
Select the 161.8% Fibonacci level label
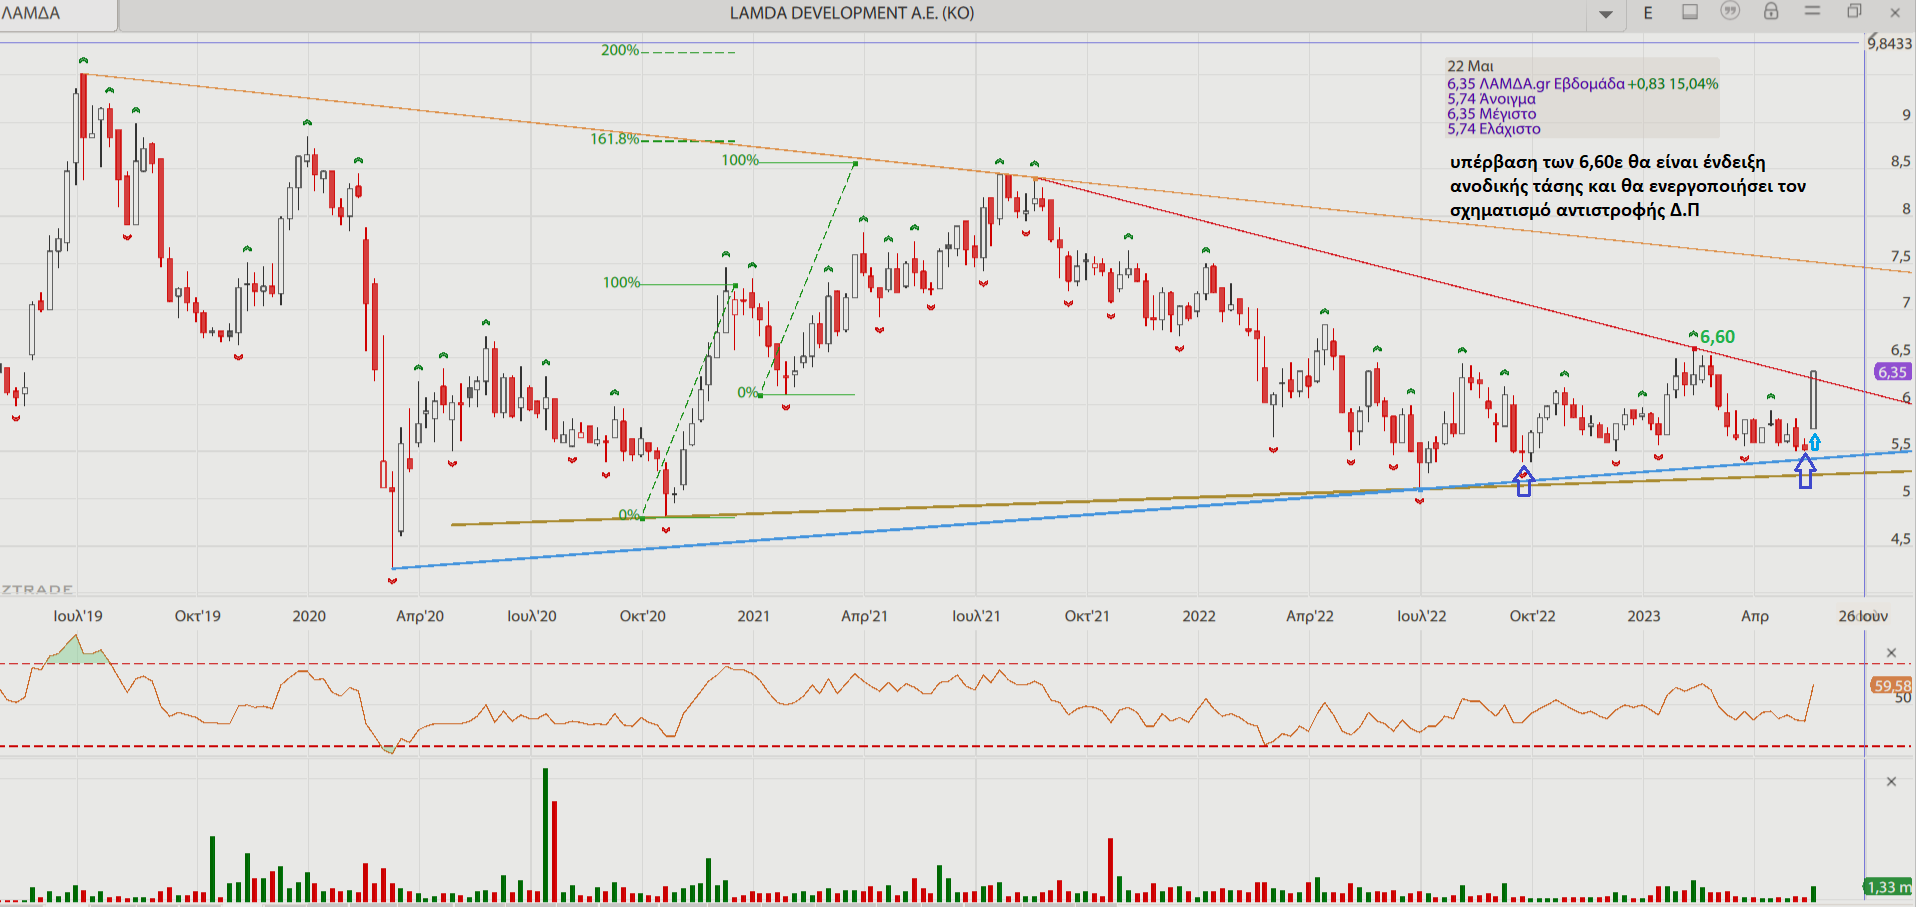tap(614, 139)
